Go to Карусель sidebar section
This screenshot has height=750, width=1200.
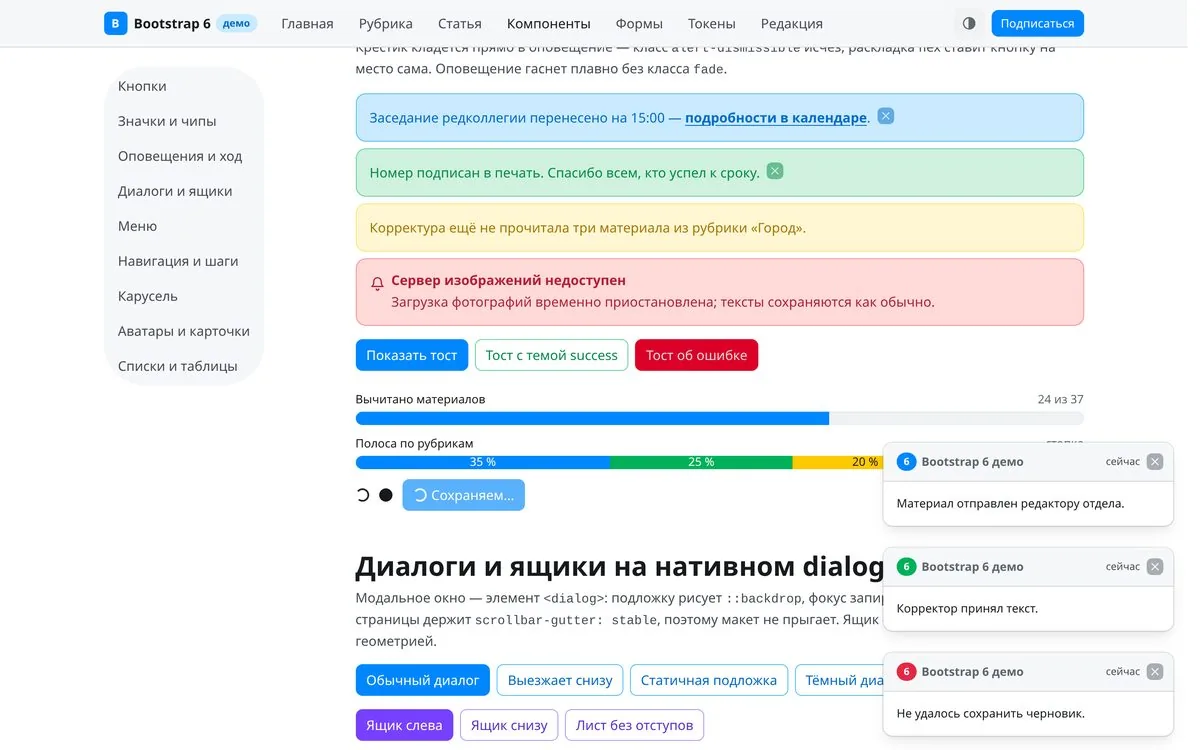tap(184, 296)
